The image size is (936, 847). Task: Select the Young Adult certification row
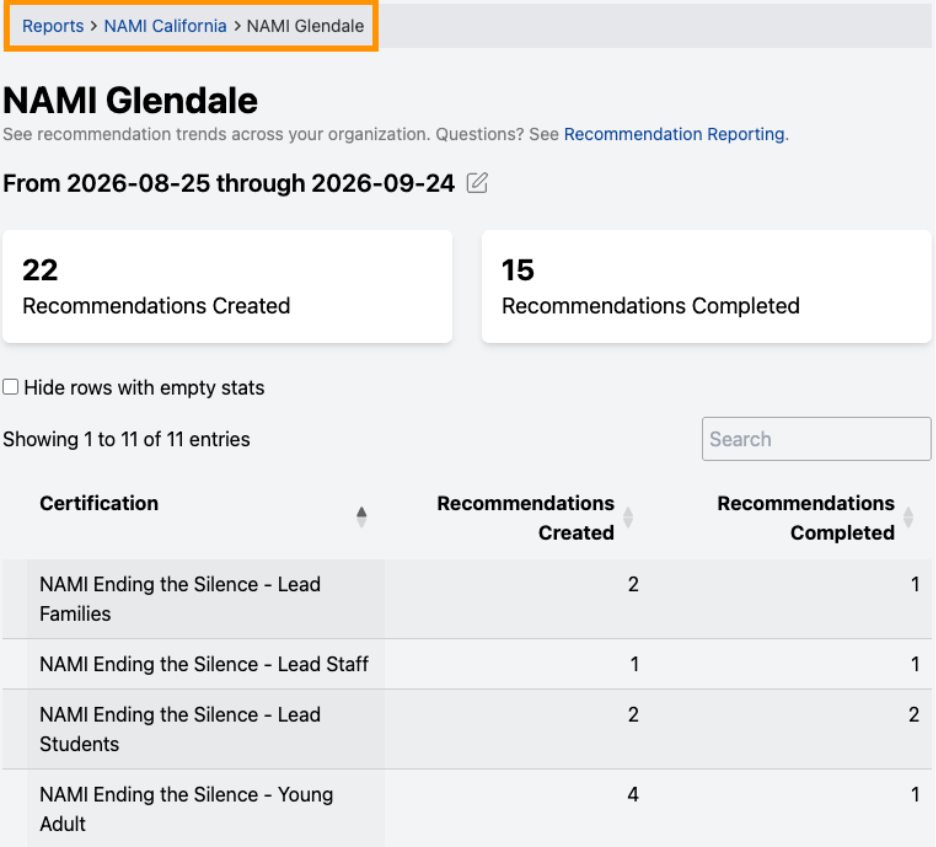click(467, 808)
